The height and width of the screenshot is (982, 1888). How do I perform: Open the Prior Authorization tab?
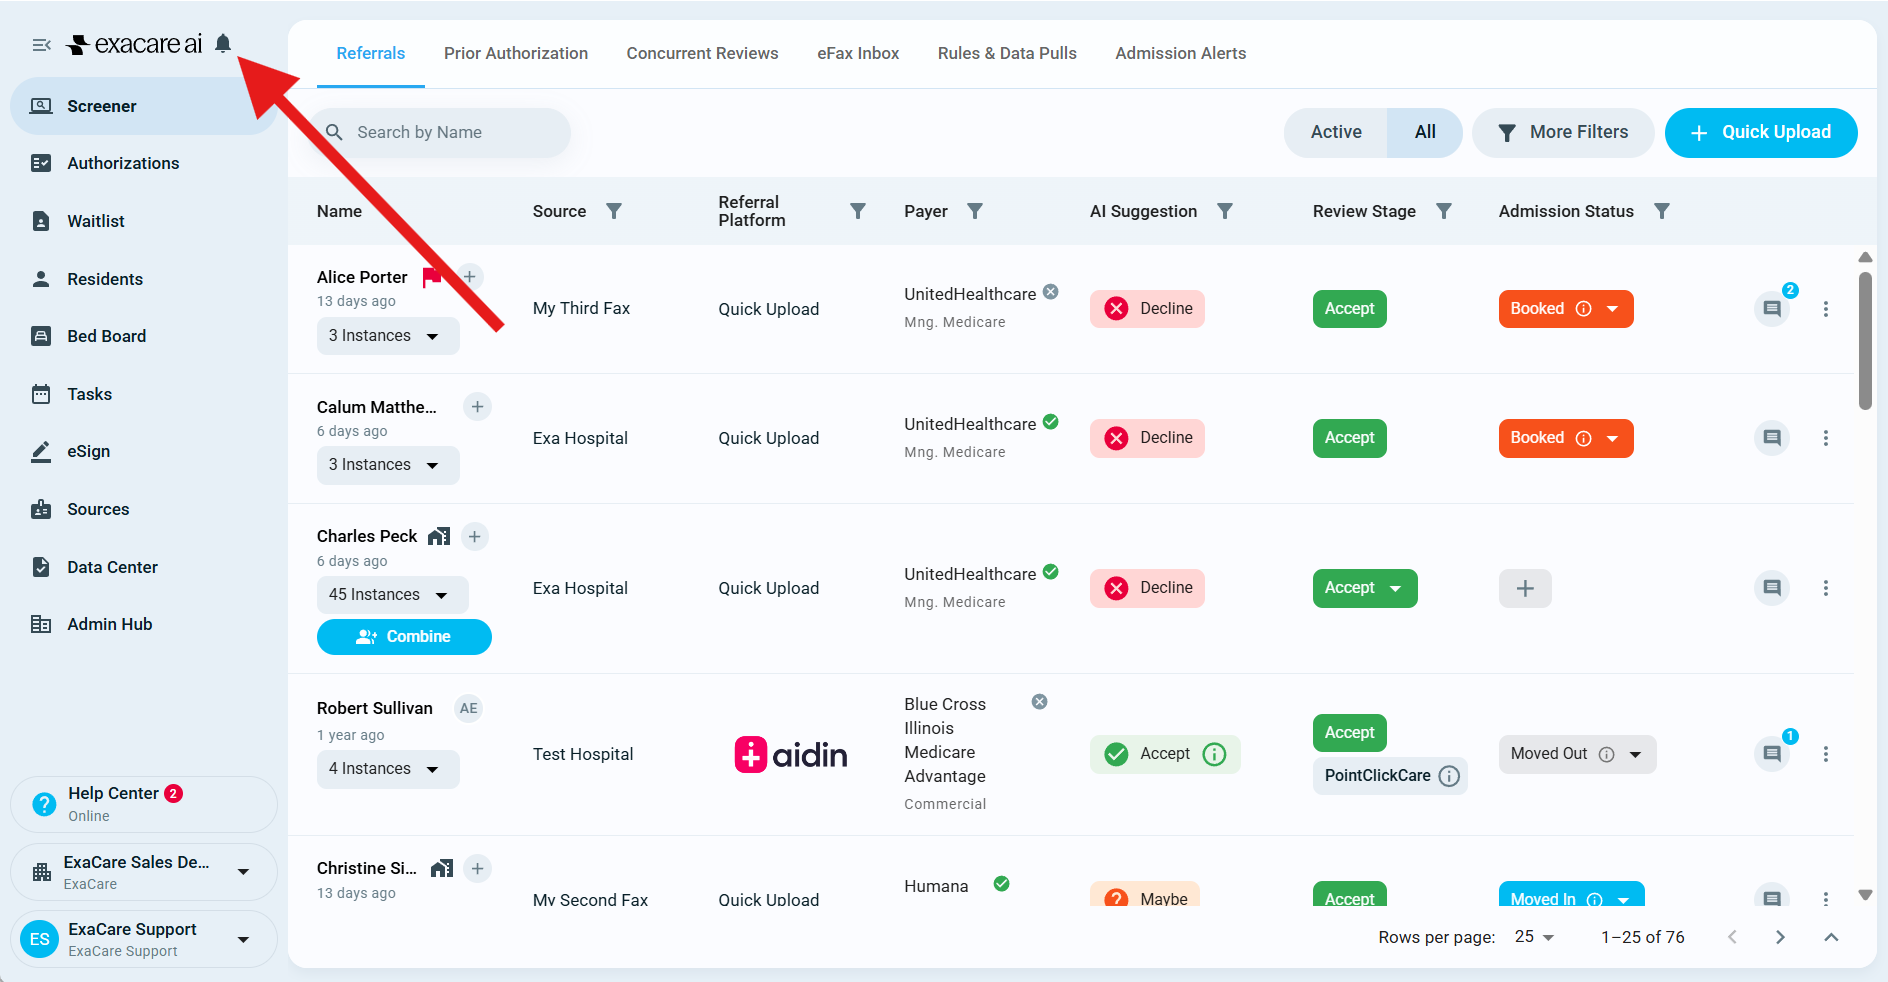[x=516, y=53]
